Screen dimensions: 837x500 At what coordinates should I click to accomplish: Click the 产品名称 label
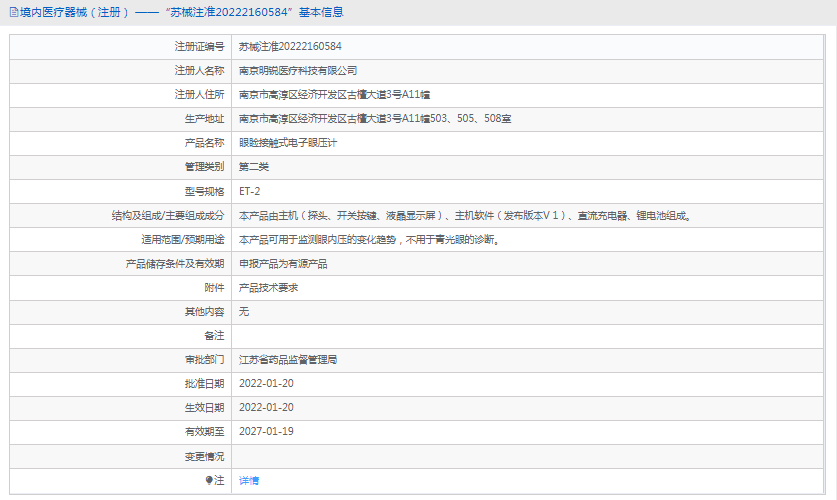click(x=204, y=142)
